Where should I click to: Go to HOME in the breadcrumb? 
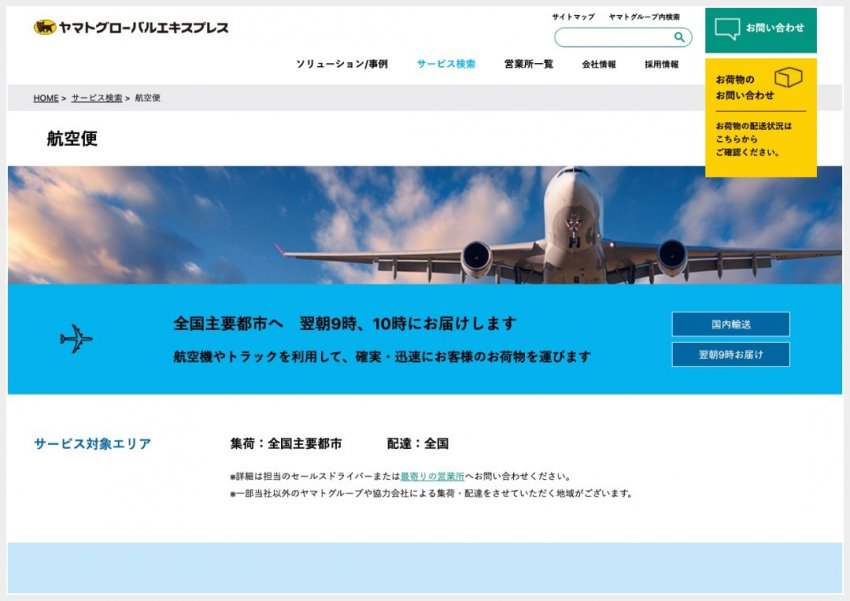click(46, 98)
